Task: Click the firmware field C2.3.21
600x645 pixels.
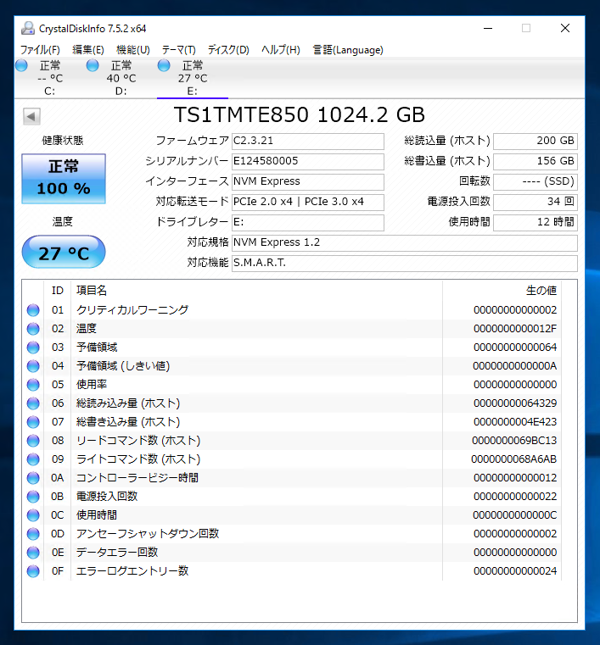Action: pos(308,141)
